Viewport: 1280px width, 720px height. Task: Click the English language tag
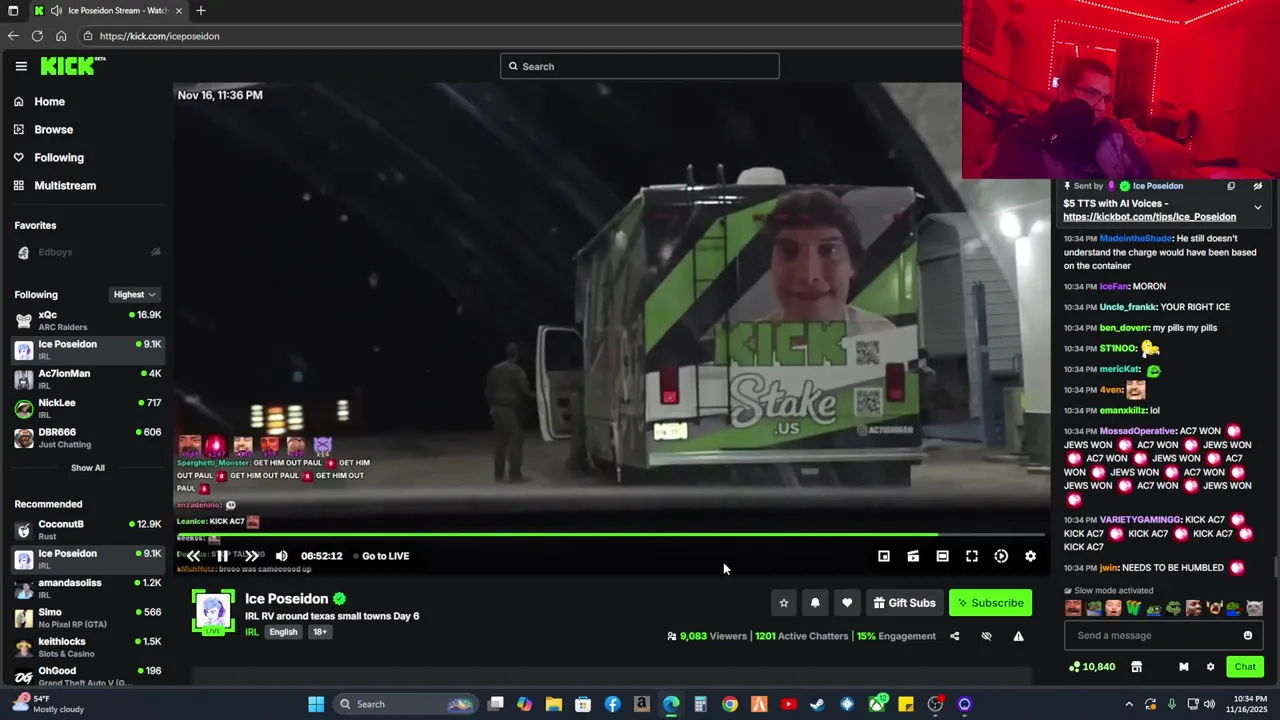tap(283, 632)
